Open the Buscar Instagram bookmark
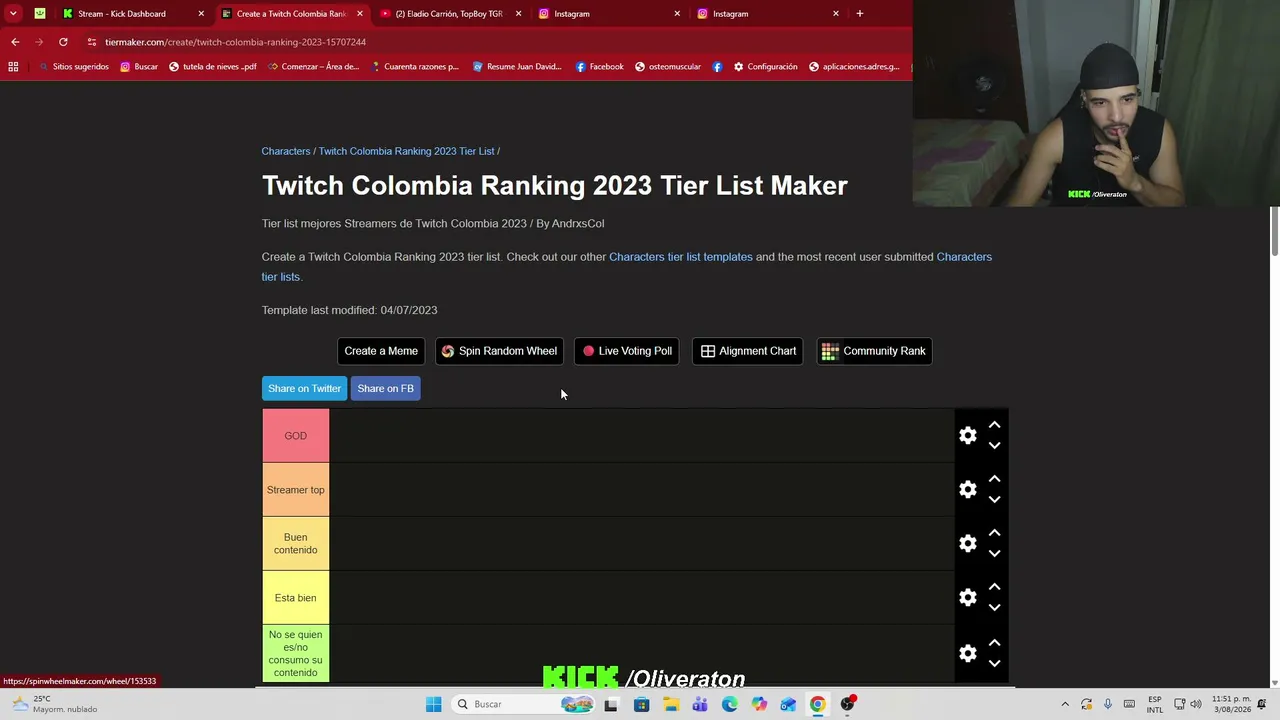 (x=139, y=67)
